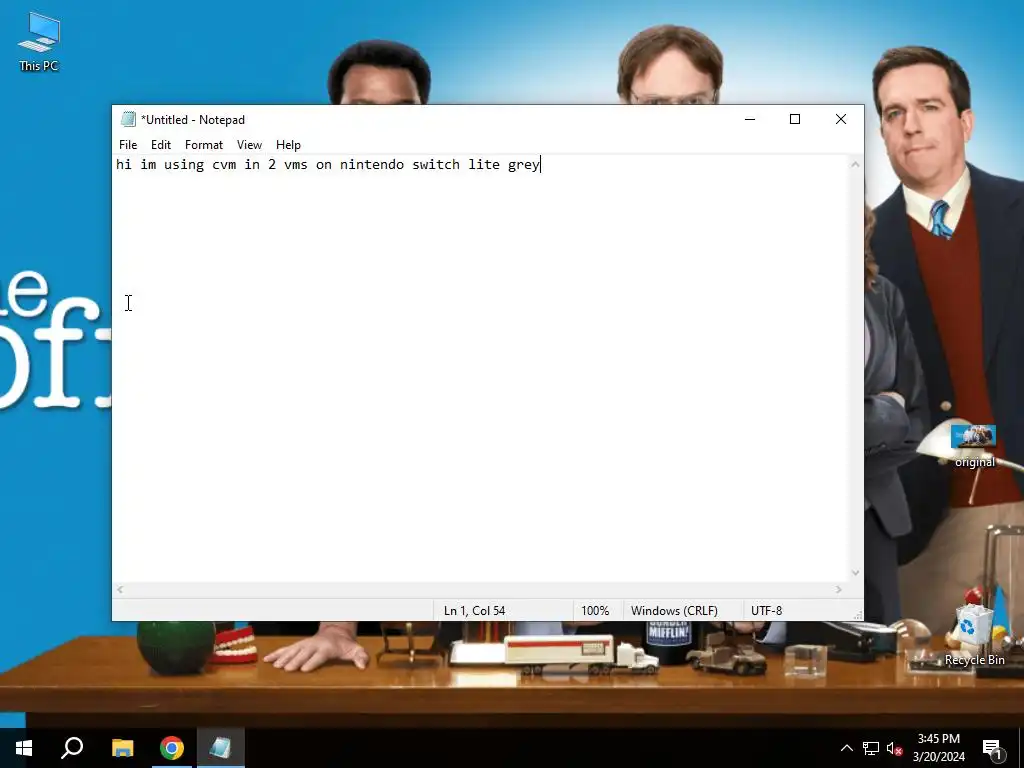This screenshot has width=1024, height=768.
Task: Select the Recycle Bin desktop icon
Action: pyautogui.click(x=974, y=635)
